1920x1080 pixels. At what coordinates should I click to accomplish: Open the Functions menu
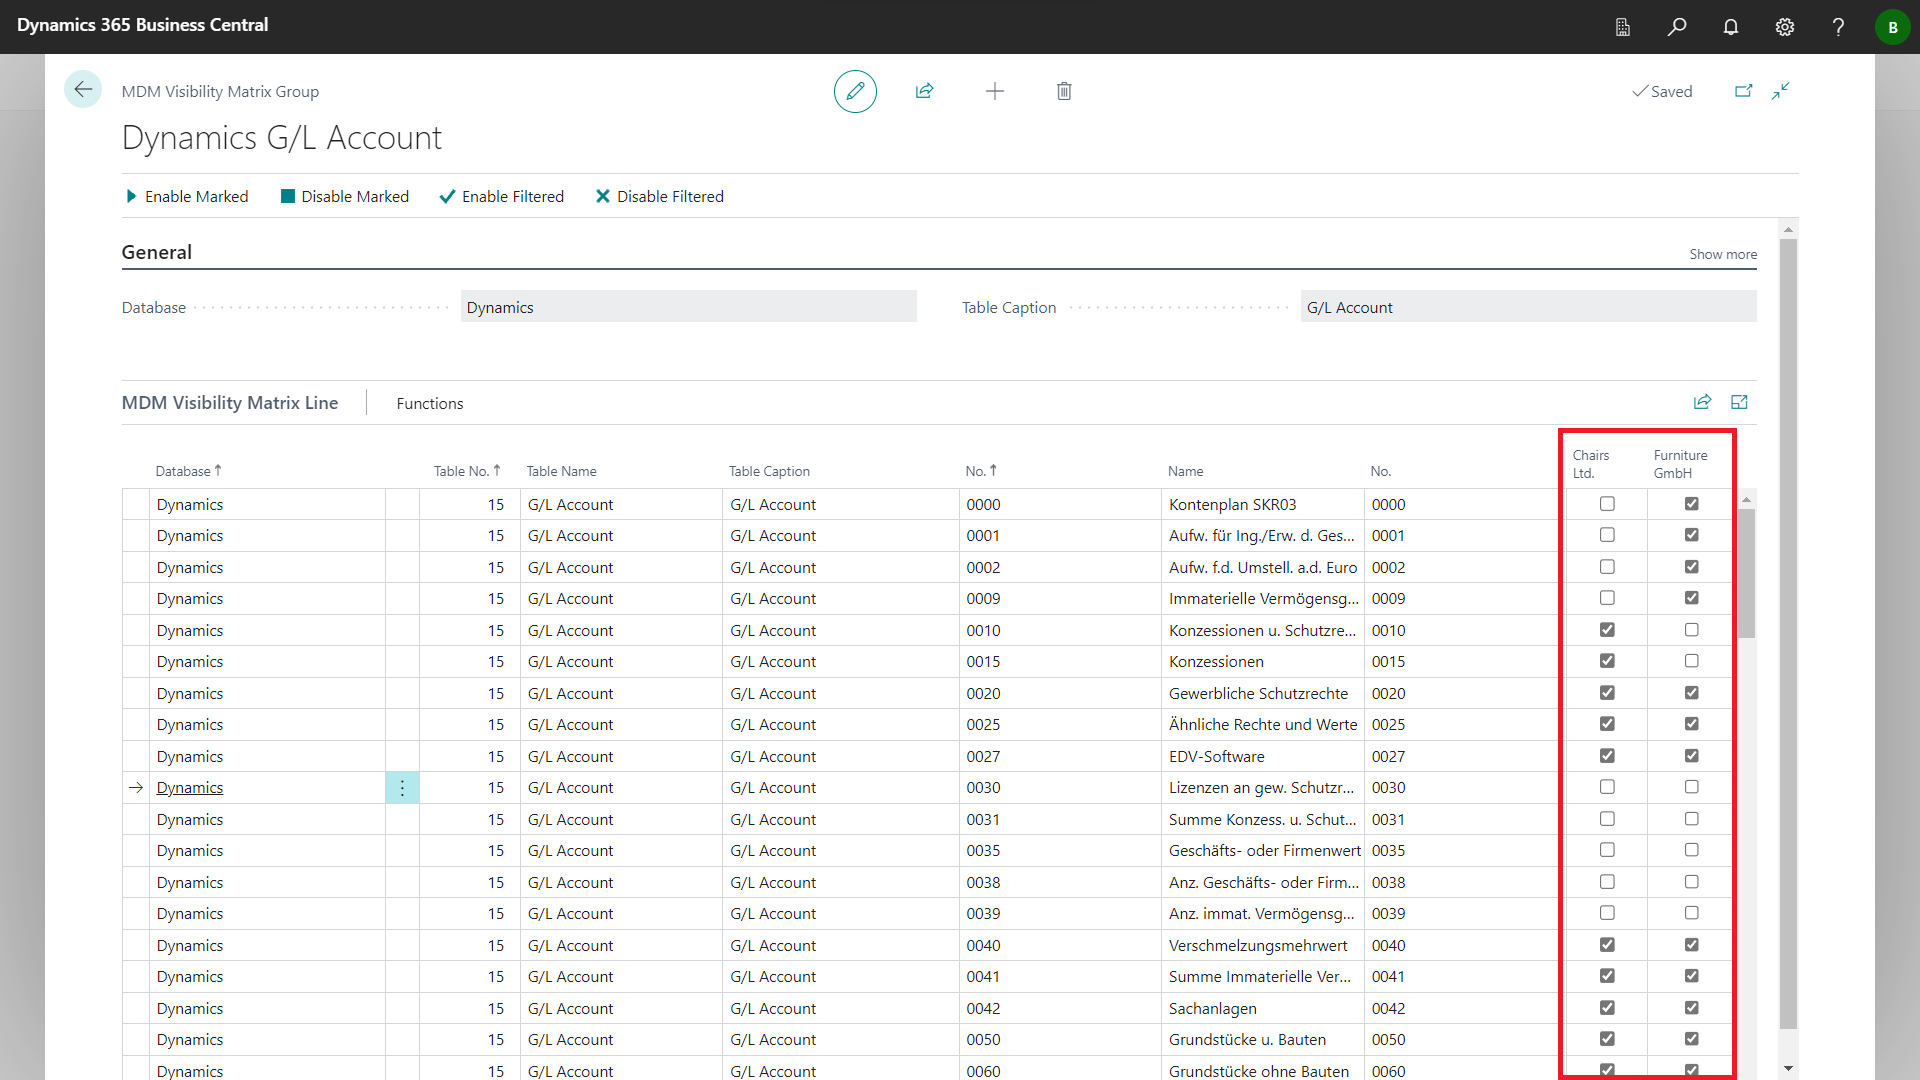(430, 403)
